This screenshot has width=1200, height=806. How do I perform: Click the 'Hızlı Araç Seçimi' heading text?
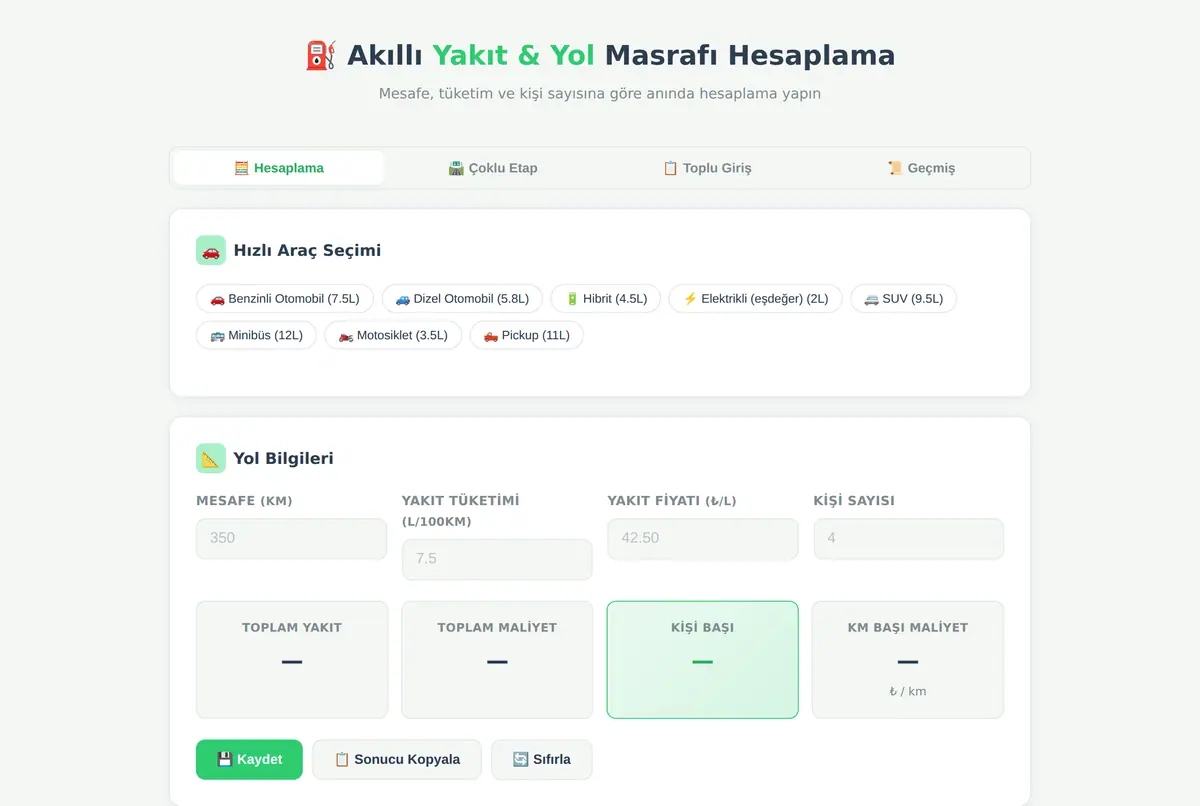click(x=307, y=251)
